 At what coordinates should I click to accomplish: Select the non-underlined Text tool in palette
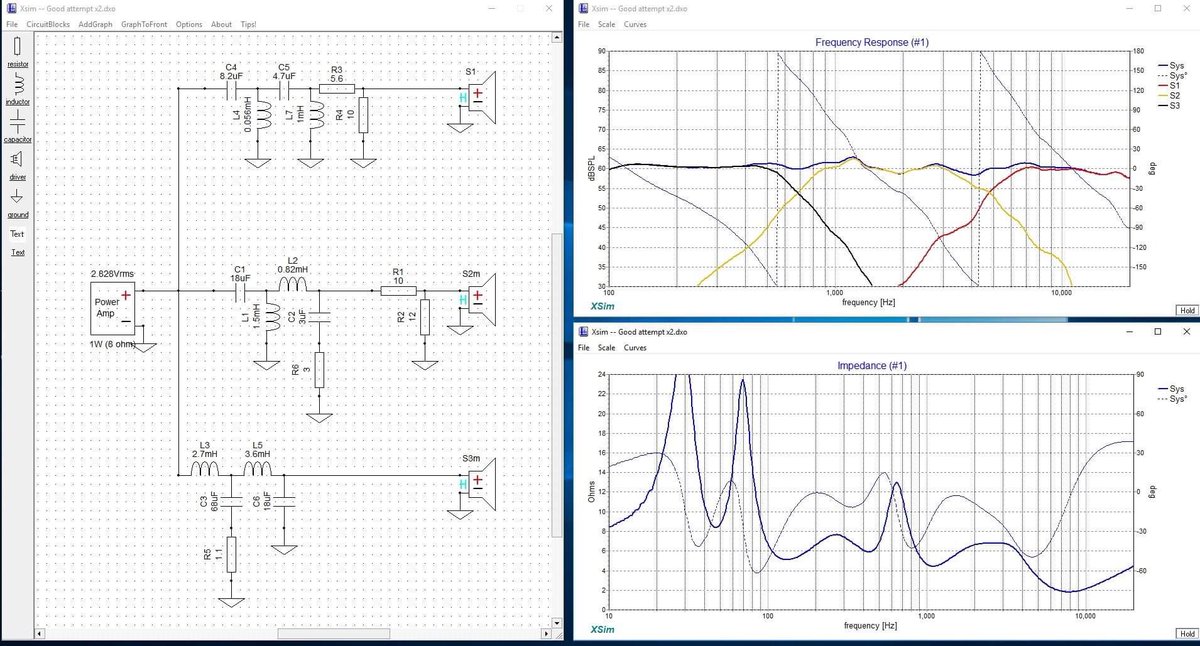[17, 233]
